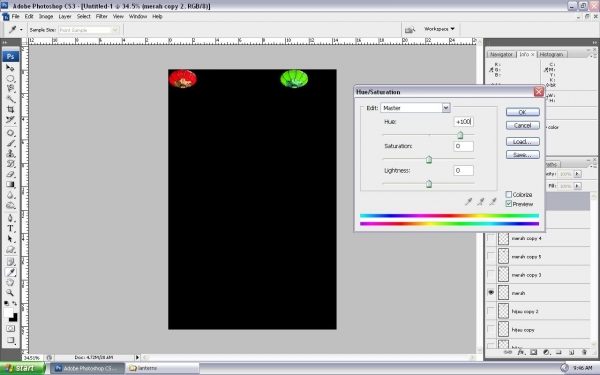
Task: Click the Saturation slider handle
Action: [429, 160]
